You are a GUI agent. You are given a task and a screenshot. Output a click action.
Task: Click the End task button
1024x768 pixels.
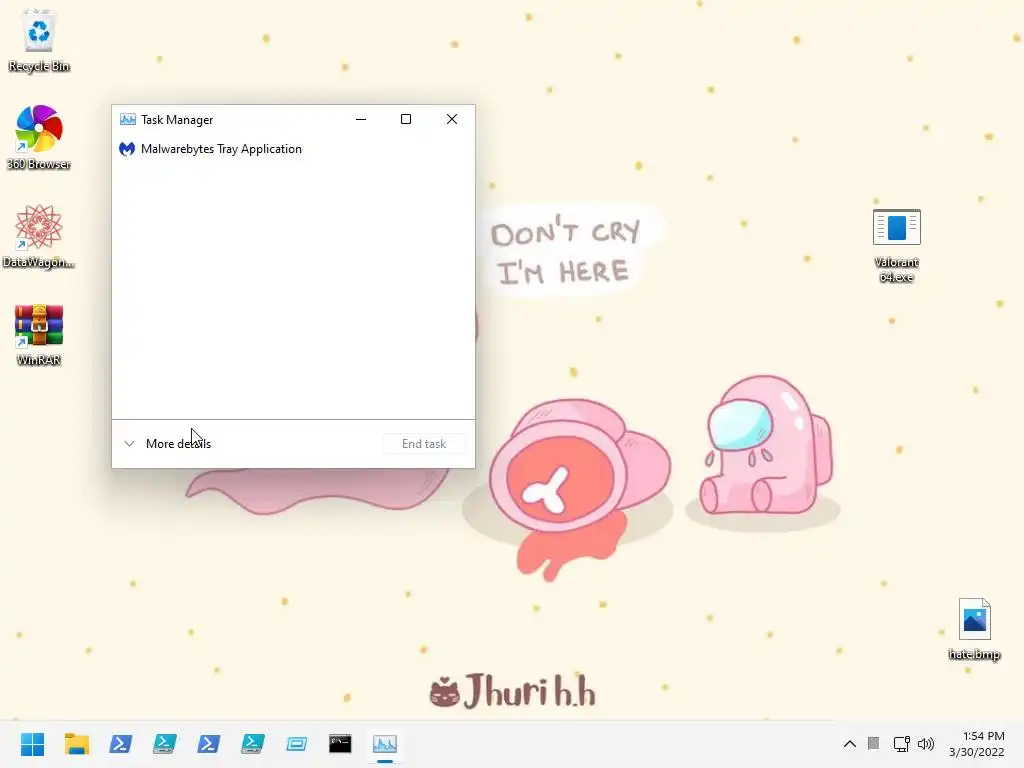pyautogui.click(x=424, y=443)
